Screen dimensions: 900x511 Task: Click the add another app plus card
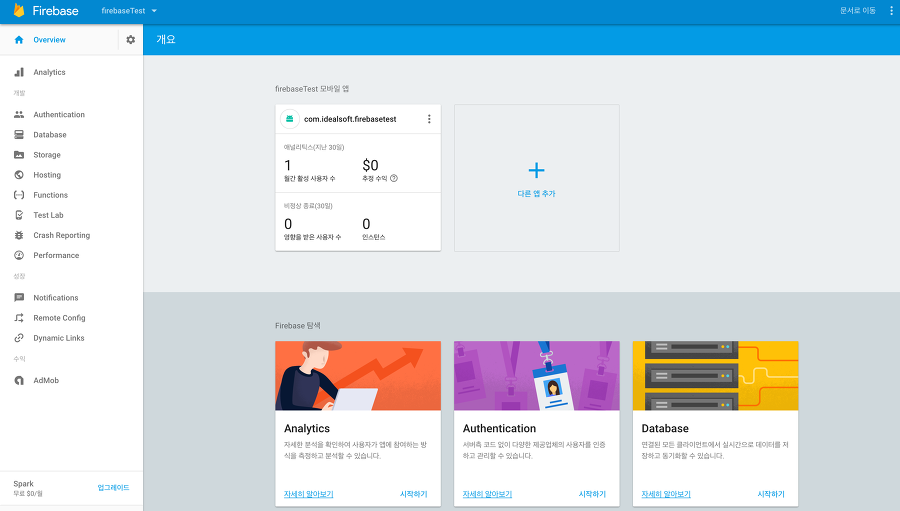pos(537,178)
